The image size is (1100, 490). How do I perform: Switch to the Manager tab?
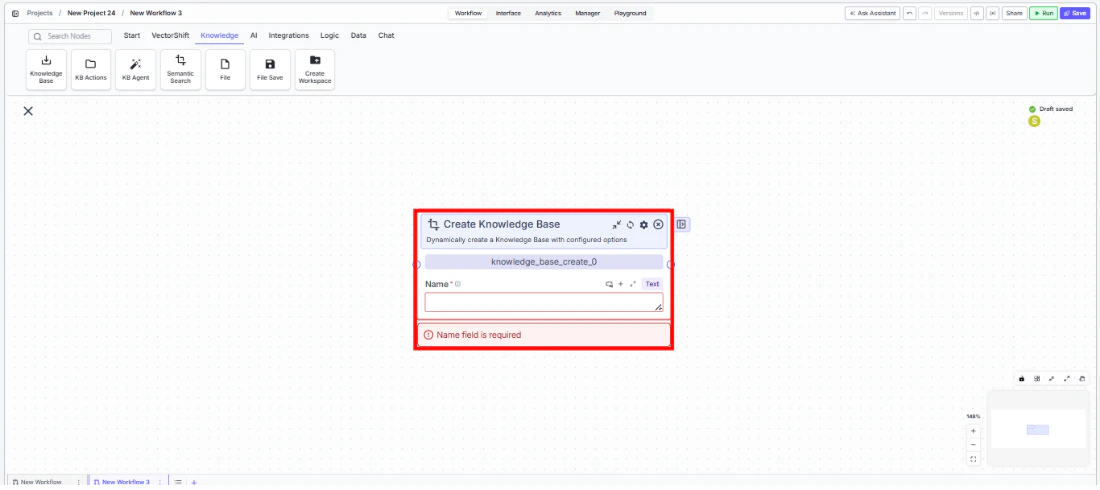(x=588, y=13)
